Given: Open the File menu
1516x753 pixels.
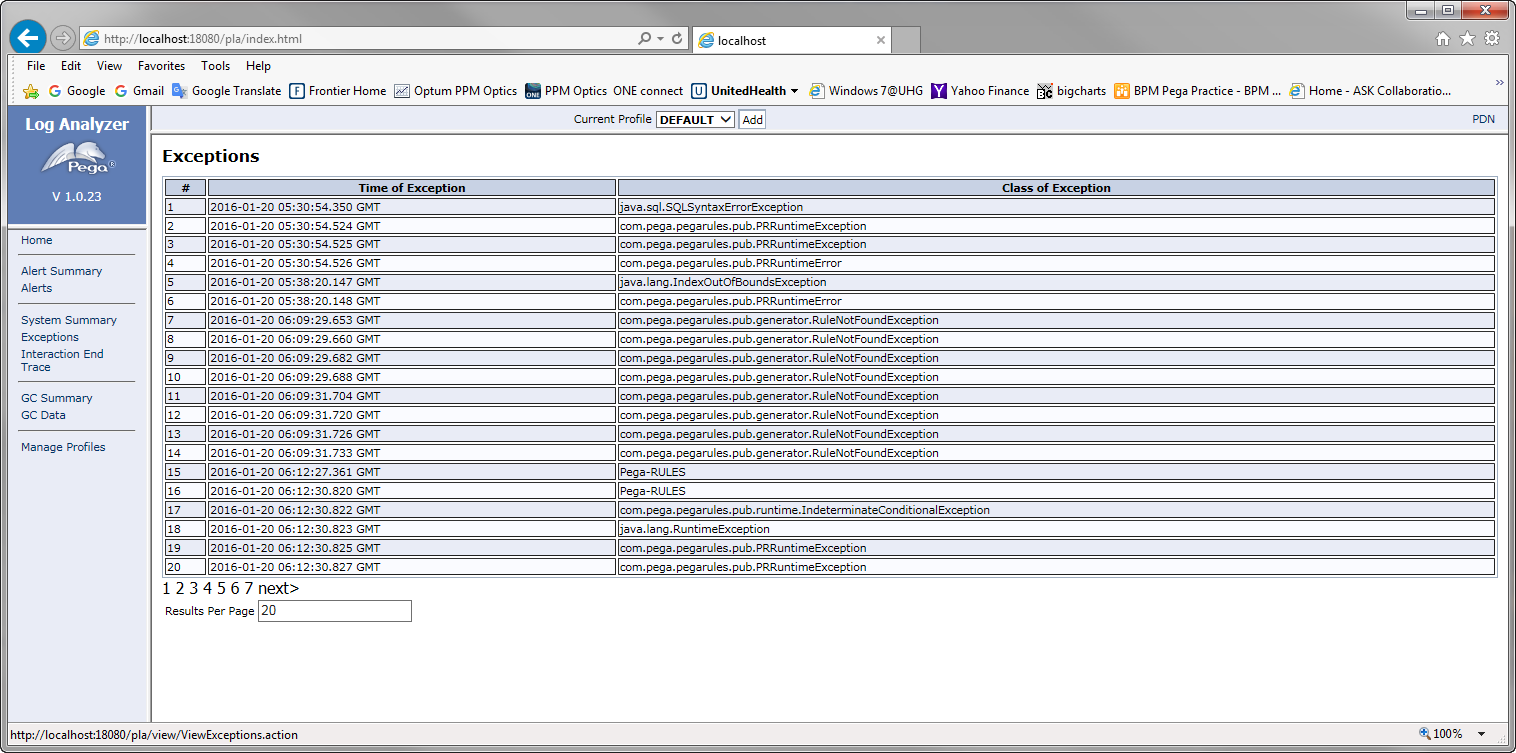Looking at the screenshot, I should [x=36, y=66].
